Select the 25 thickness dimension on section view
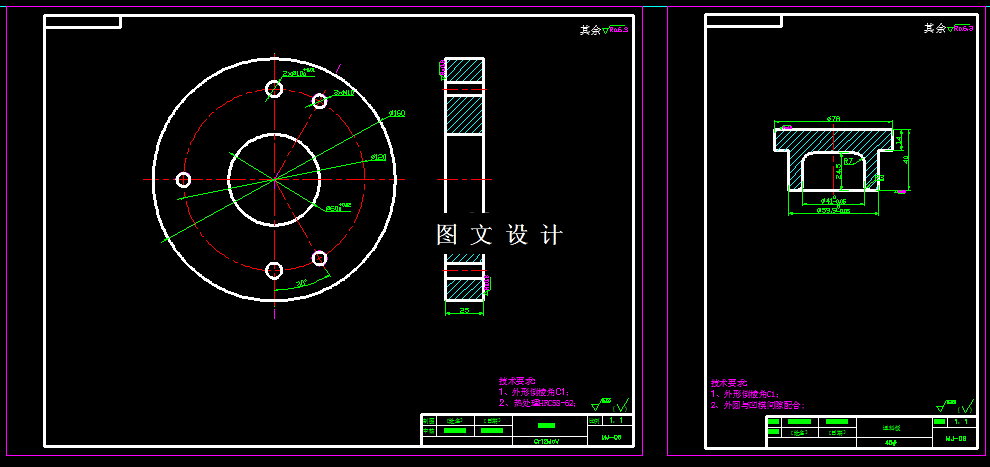Image resolution: width=990 pixels, height=467 pixels. pos(464,310)
